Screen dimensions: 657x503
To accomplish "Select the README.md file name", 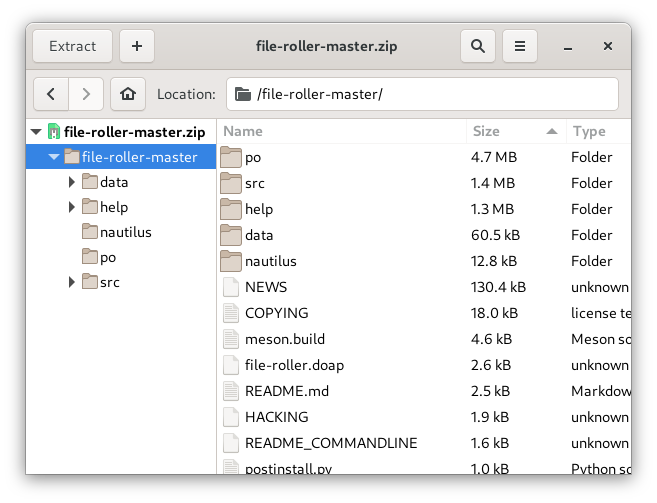I will click(287, 391).
